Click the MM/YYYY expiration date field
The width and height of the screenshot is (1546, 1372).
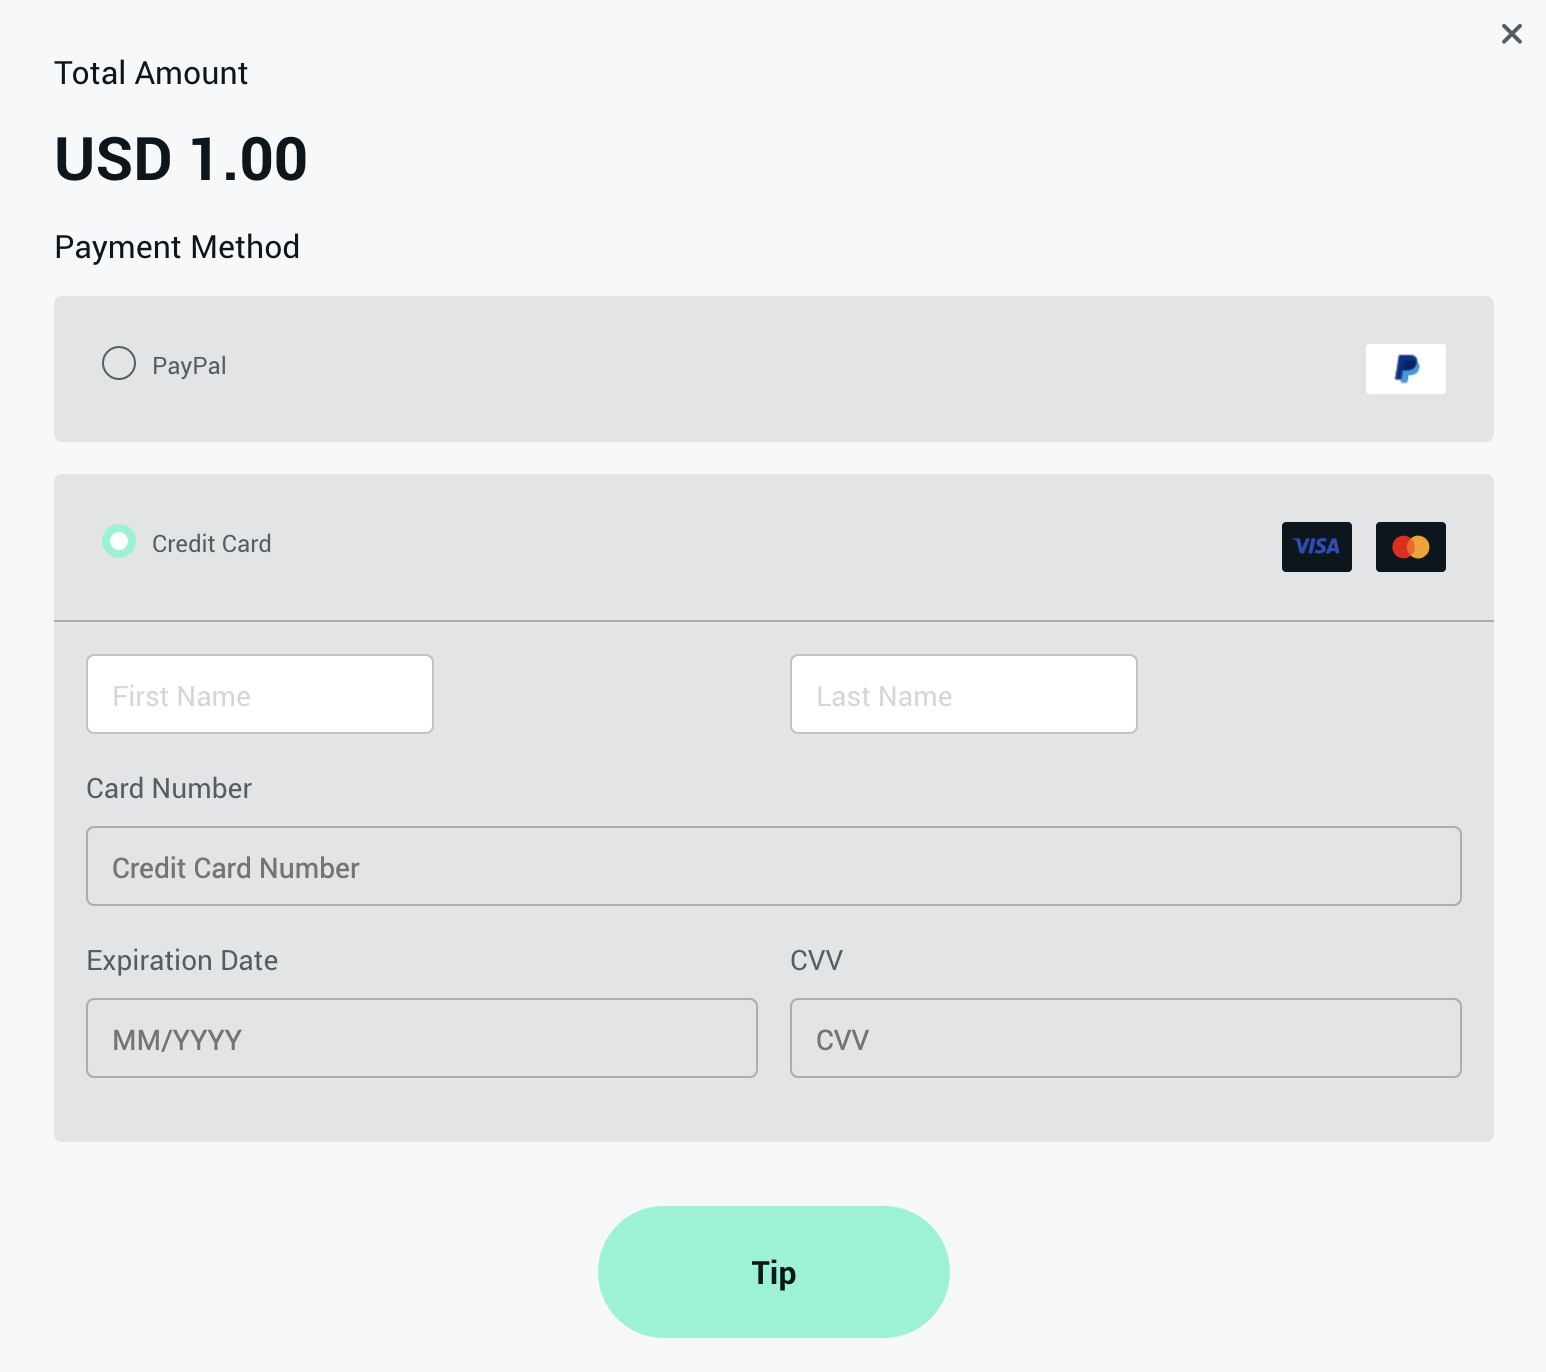pos(422,1038)
